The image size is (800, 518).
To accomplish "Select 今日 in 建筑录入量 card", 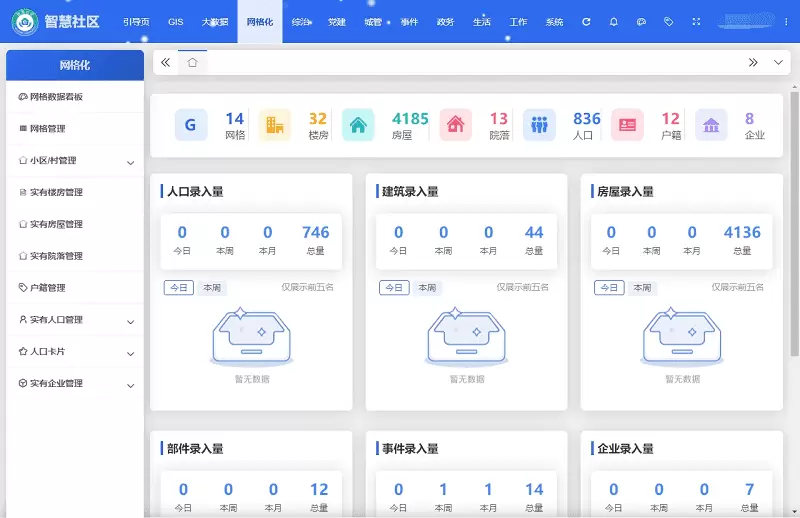I will [x=394, y=288].
